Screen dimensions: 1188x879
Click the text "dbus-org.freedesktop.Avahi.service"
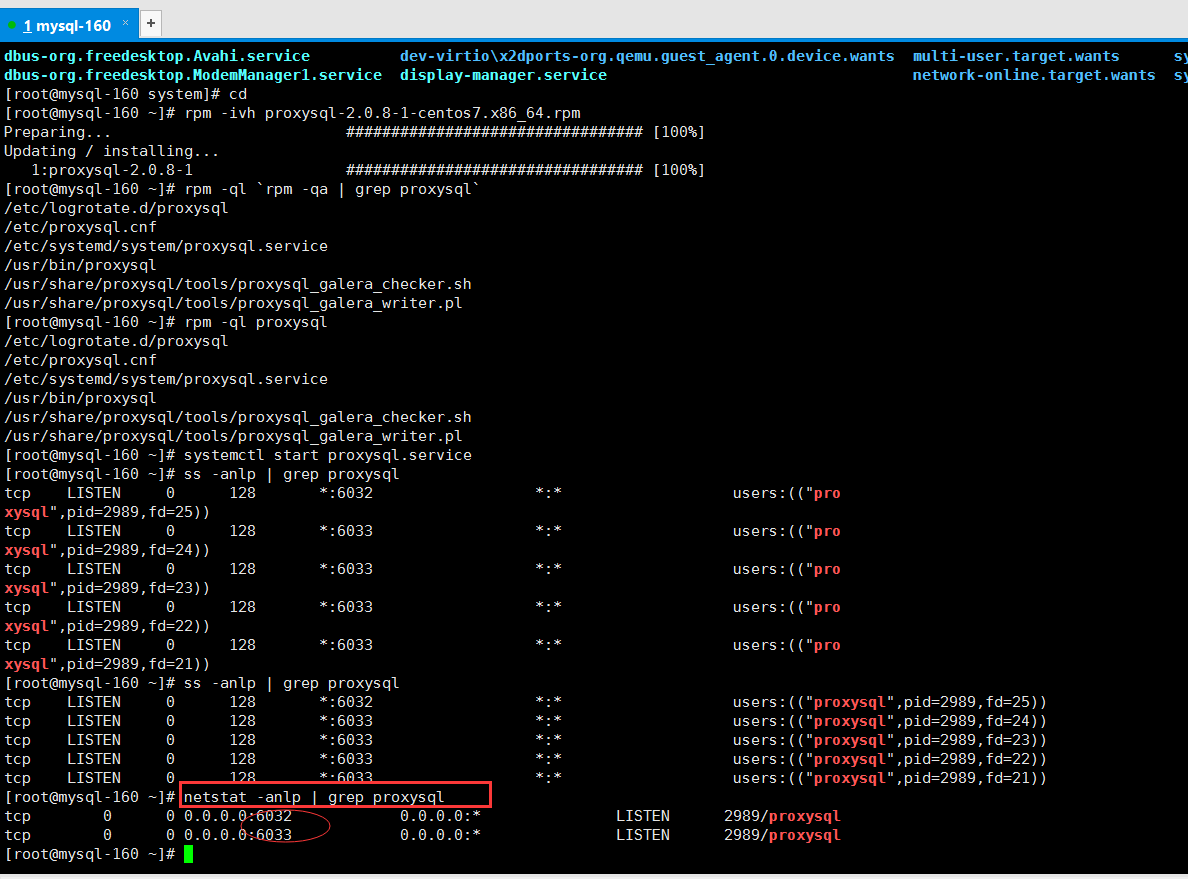157,56
